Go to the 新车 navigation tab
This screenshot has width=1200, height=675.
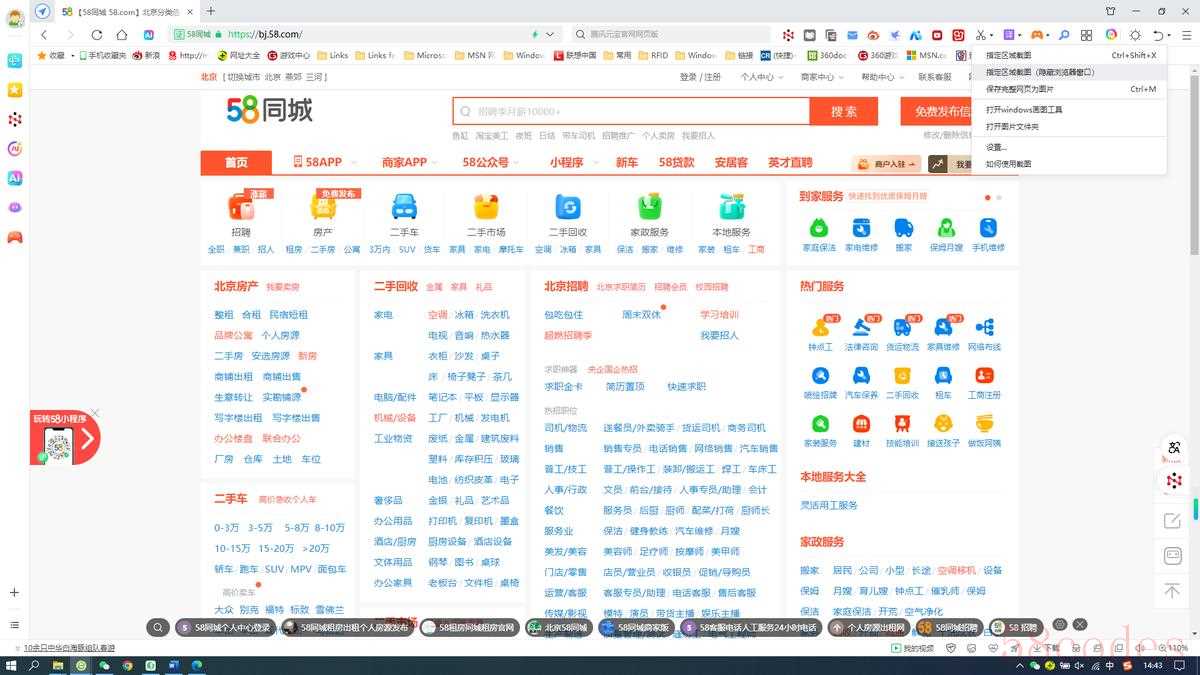(627, 162)
